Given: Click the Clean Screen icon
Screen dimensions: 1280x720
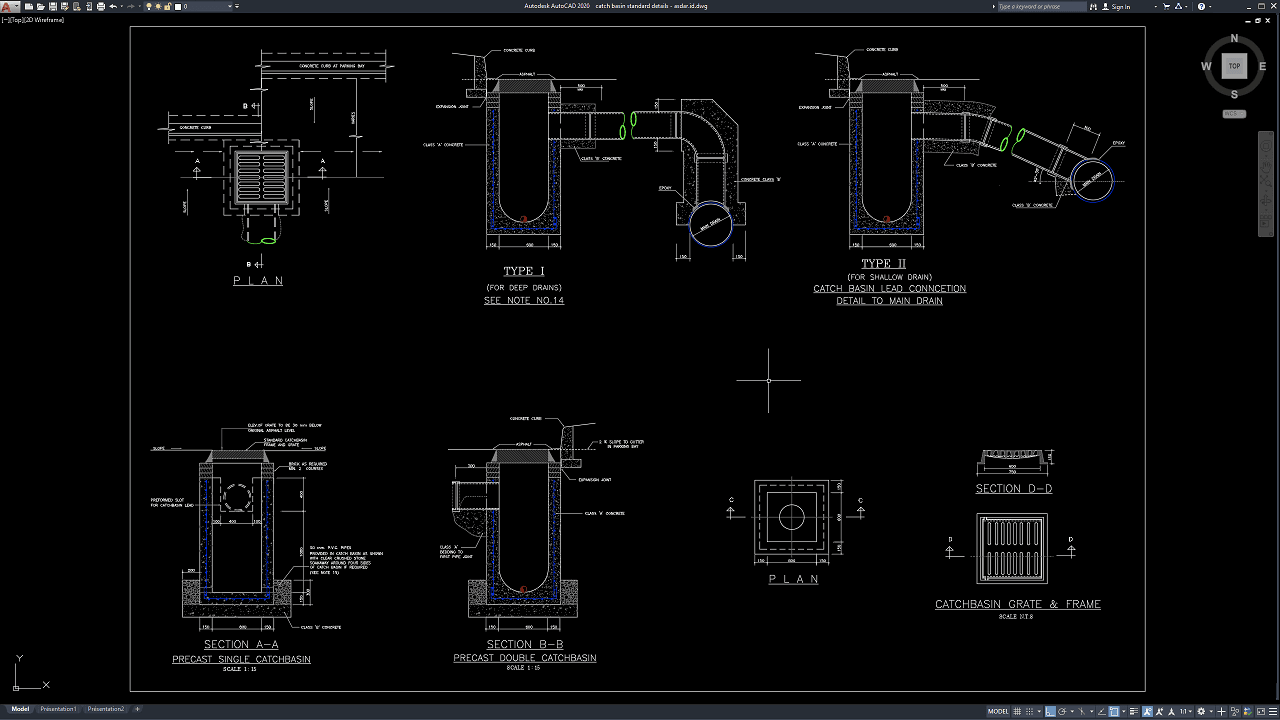Looking at the screenshot, I should pos(1261,711).
